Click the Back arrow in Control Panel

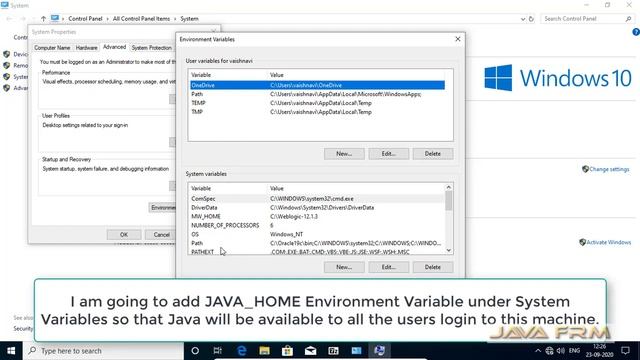pos(9,19)
